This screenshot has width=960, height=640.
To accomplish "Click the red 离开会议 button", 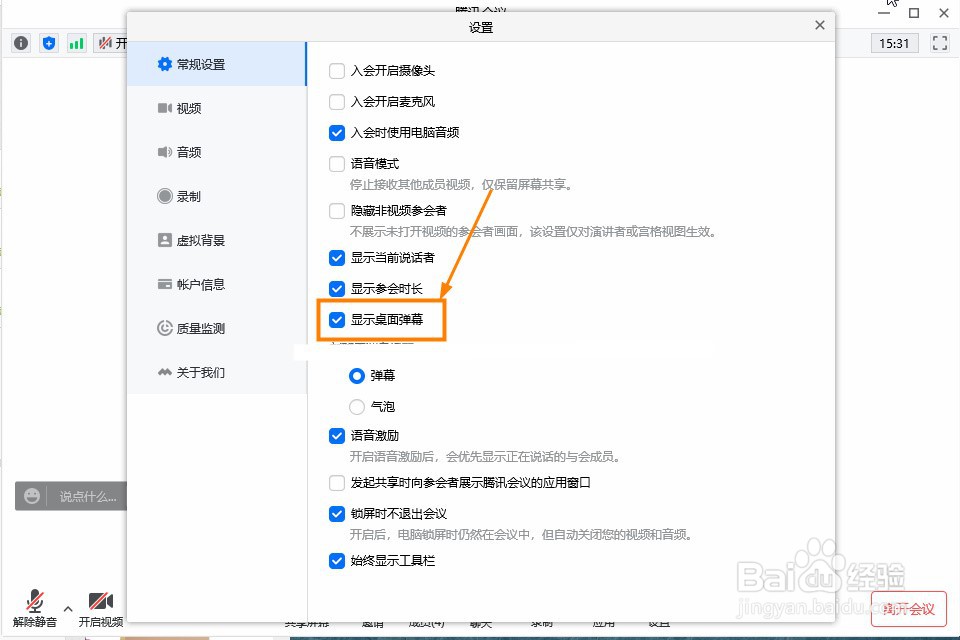I will pyautogui.click(x=908, y=608).
